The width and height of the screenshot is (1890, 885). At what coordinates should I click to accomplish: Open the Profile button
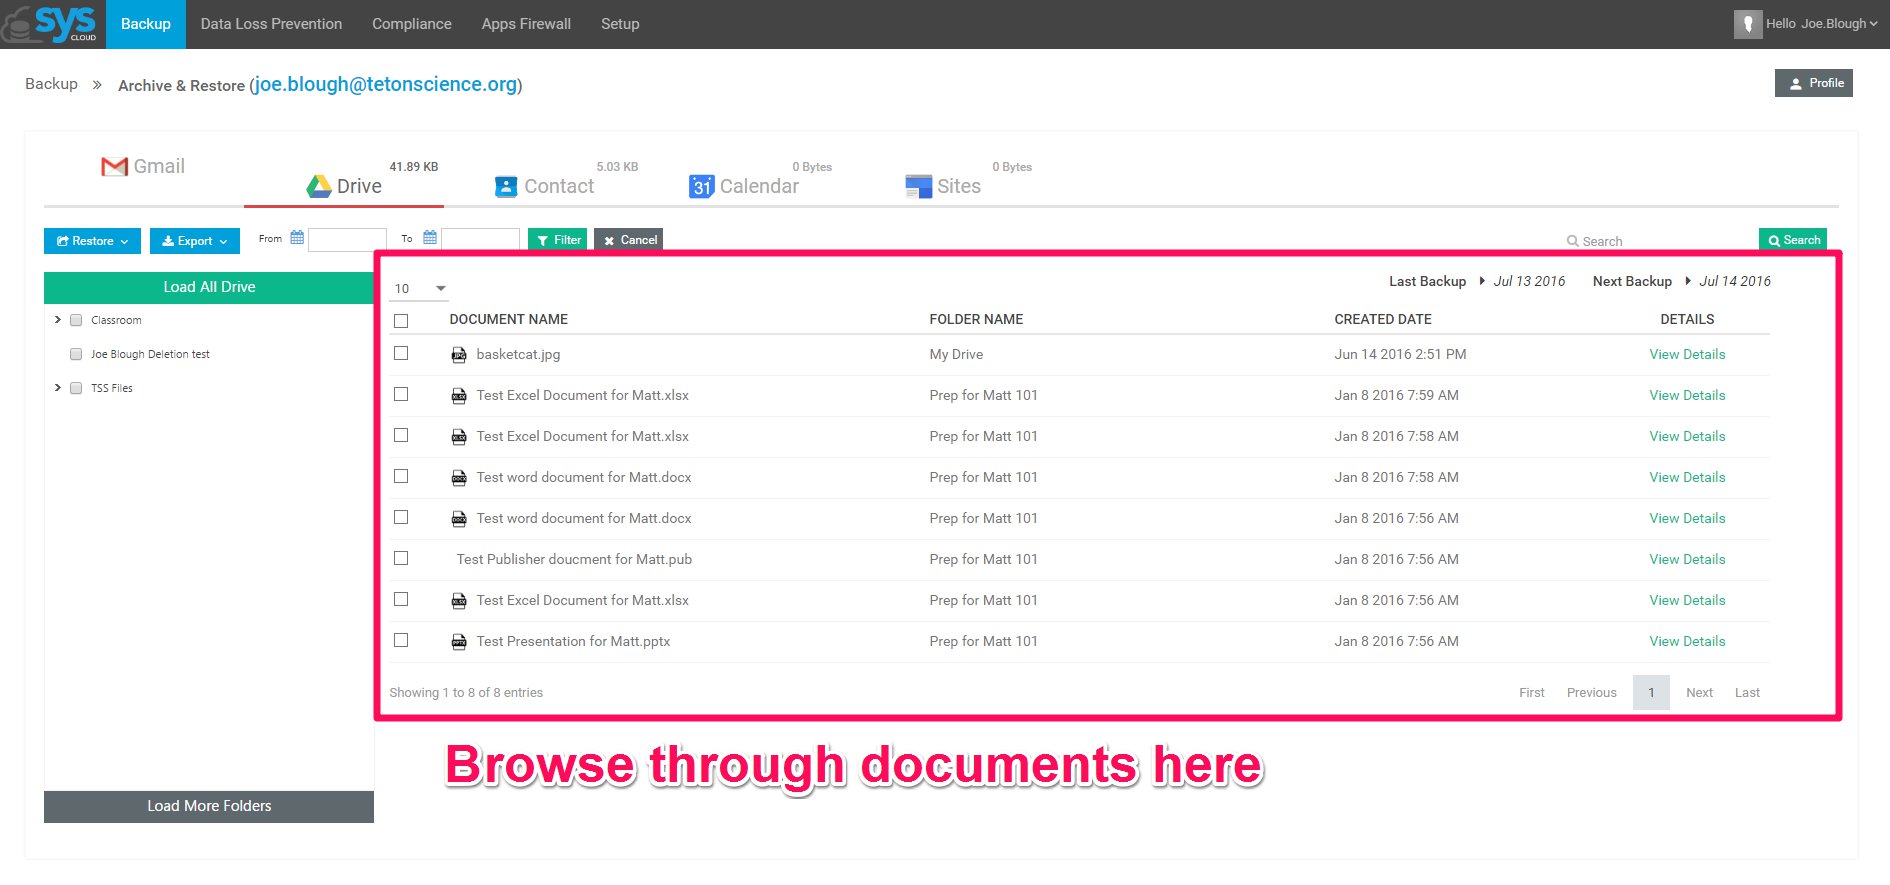tap(1814, 83)
